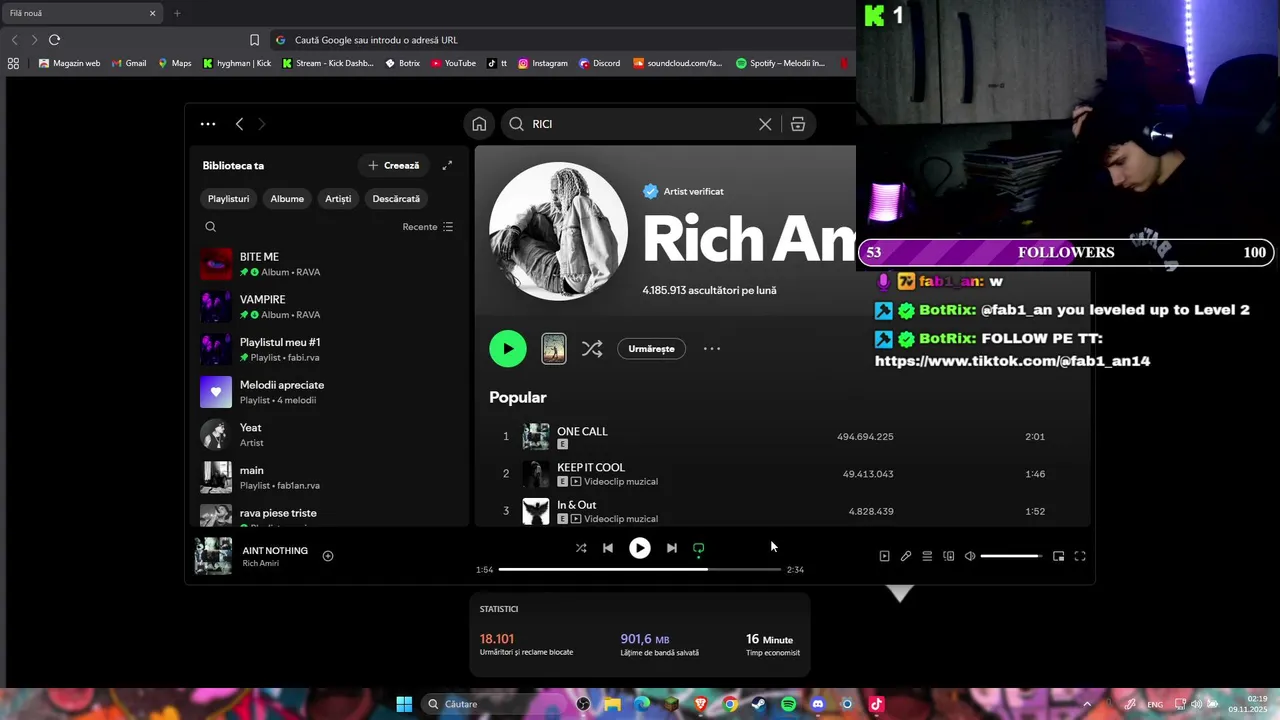The image size is (1280, 720).
Task: Click now playing AINT NOTHING cover art
Action: coord(213,556)
